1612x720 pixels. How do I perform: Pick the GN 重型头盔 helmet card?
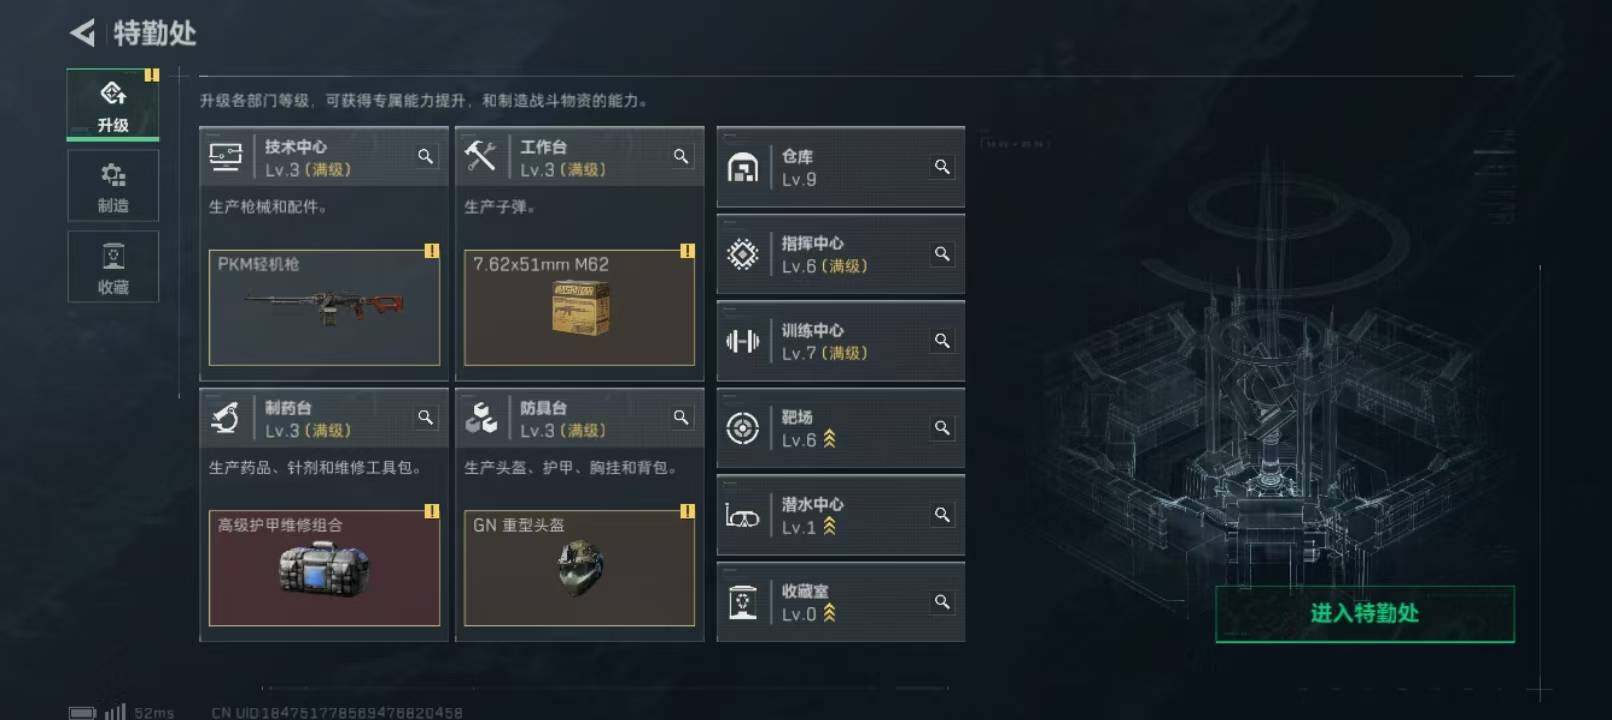[579, 568]
